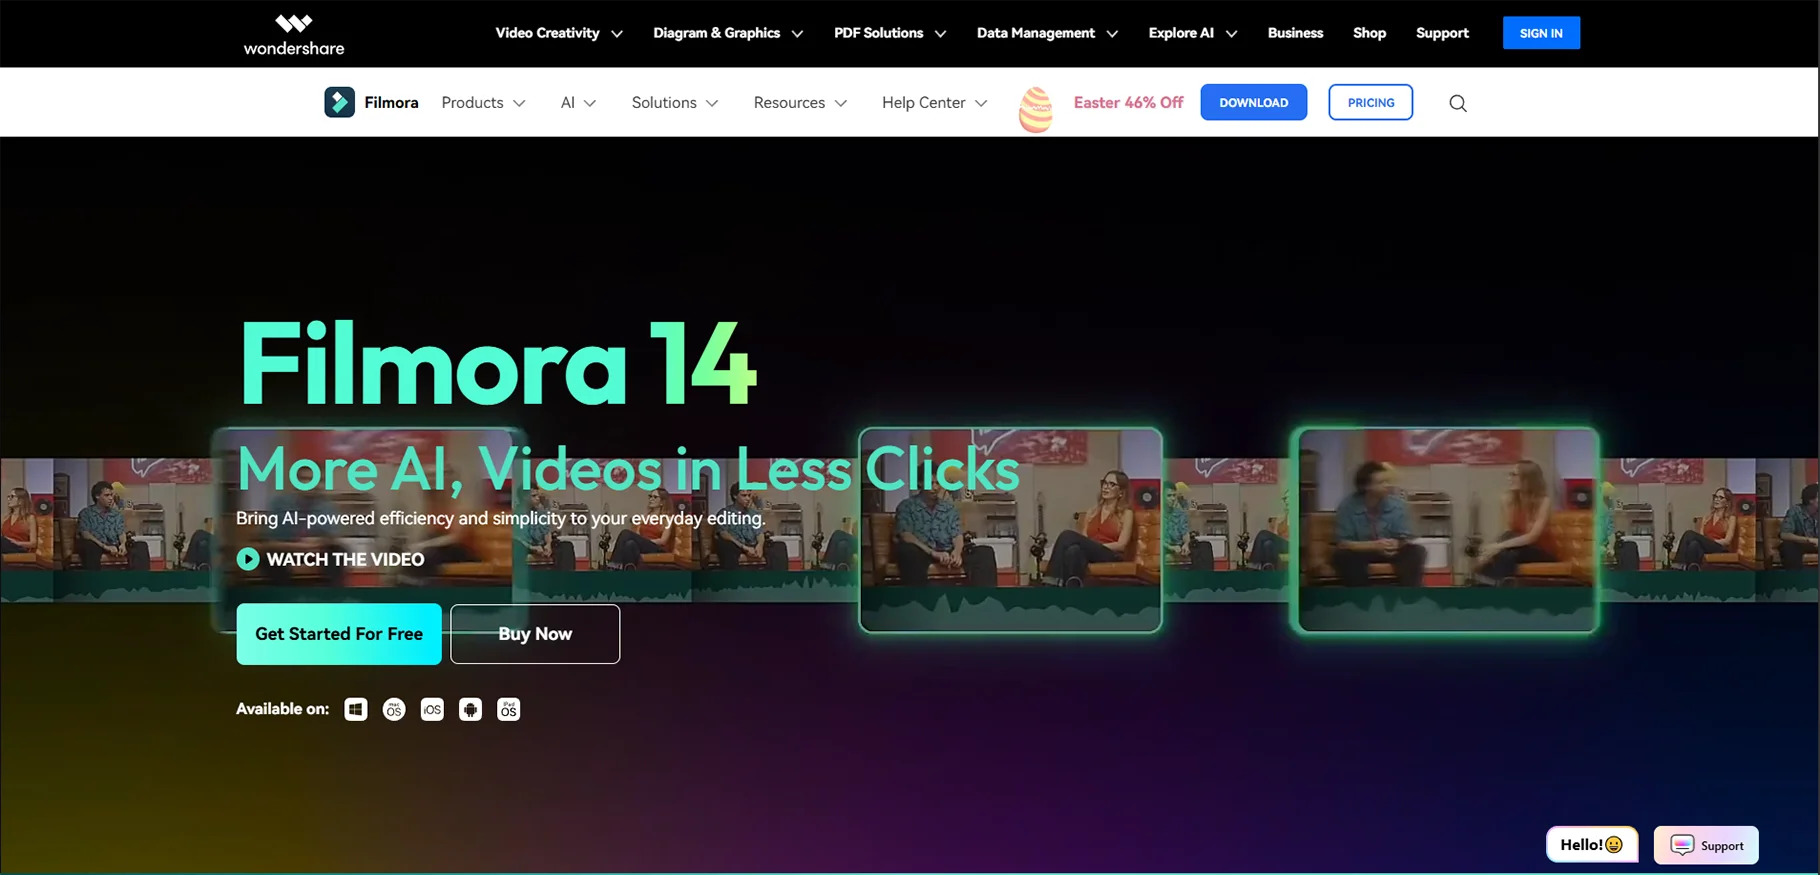Go to the Business page
Viewport: 1820px width, 875px height.
click(x=1295, y=33)
